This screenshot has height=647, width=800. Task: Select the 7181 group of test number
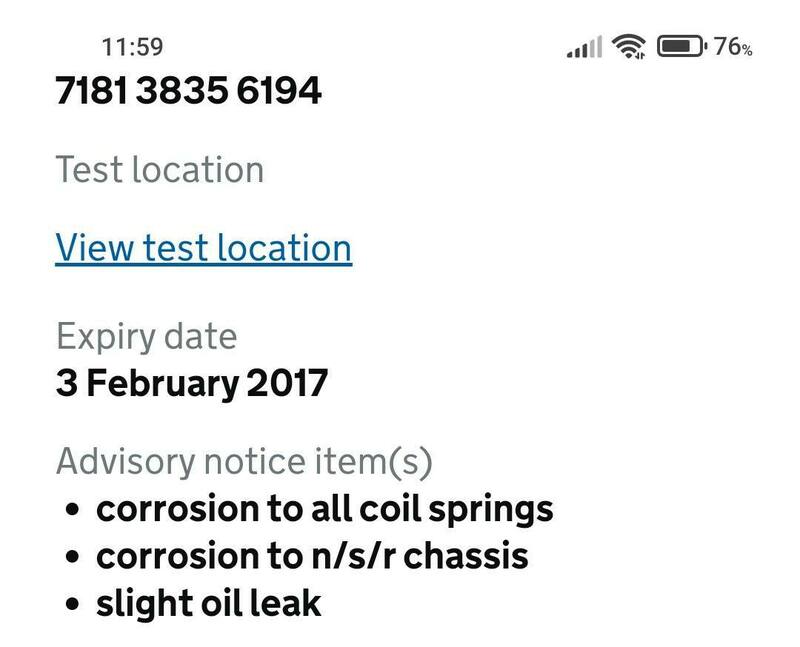[91, 91]
